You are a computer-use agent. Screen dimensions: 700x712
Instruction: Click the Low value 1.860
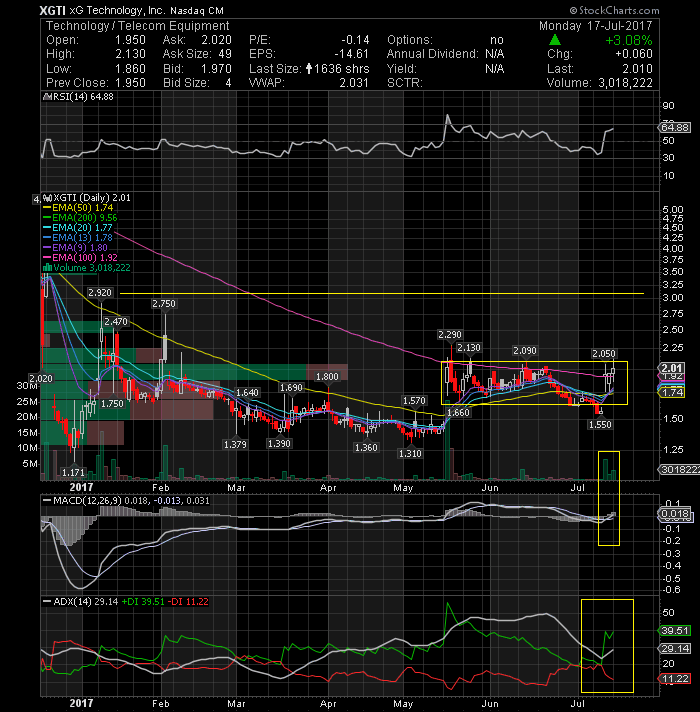[130, 69]
